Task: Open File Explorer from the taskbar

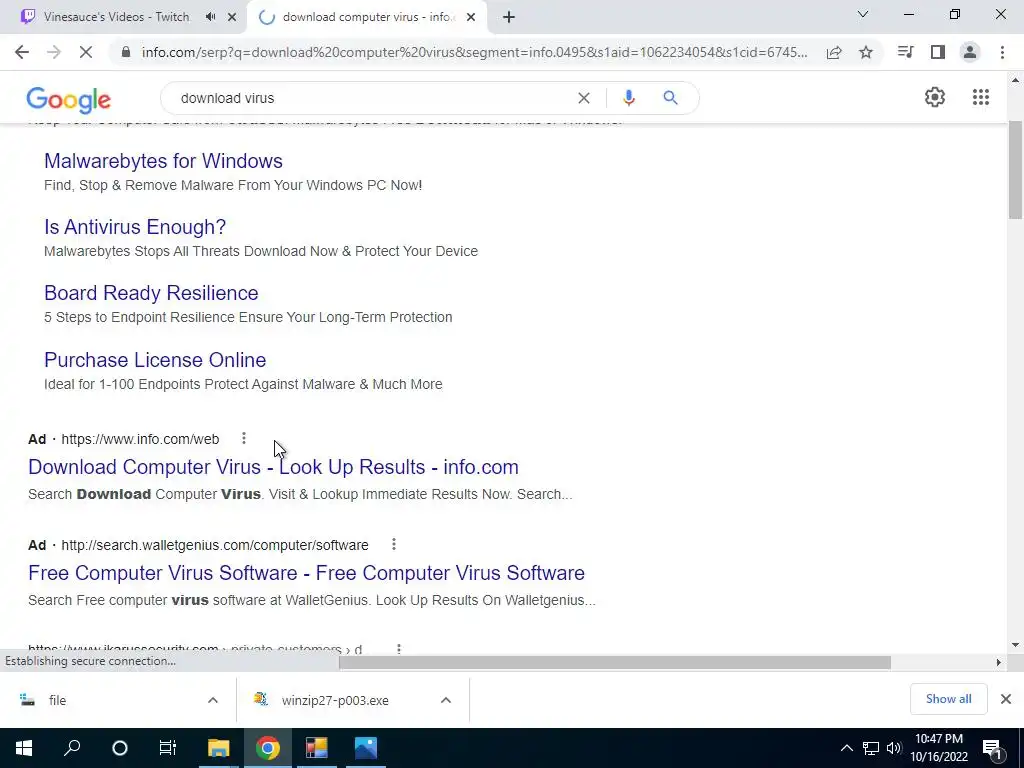Action: tap(218, 748)
